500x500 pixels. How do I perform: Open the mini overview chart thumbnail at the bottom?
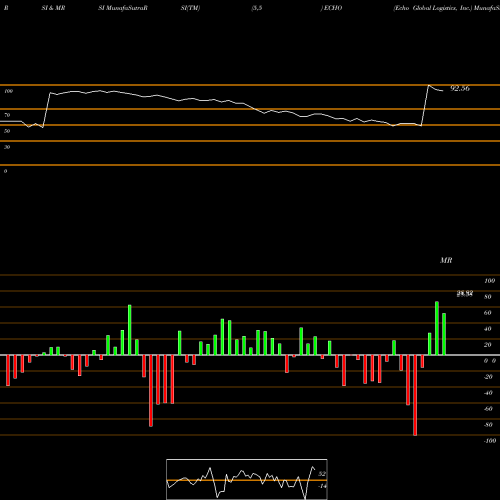247,479
